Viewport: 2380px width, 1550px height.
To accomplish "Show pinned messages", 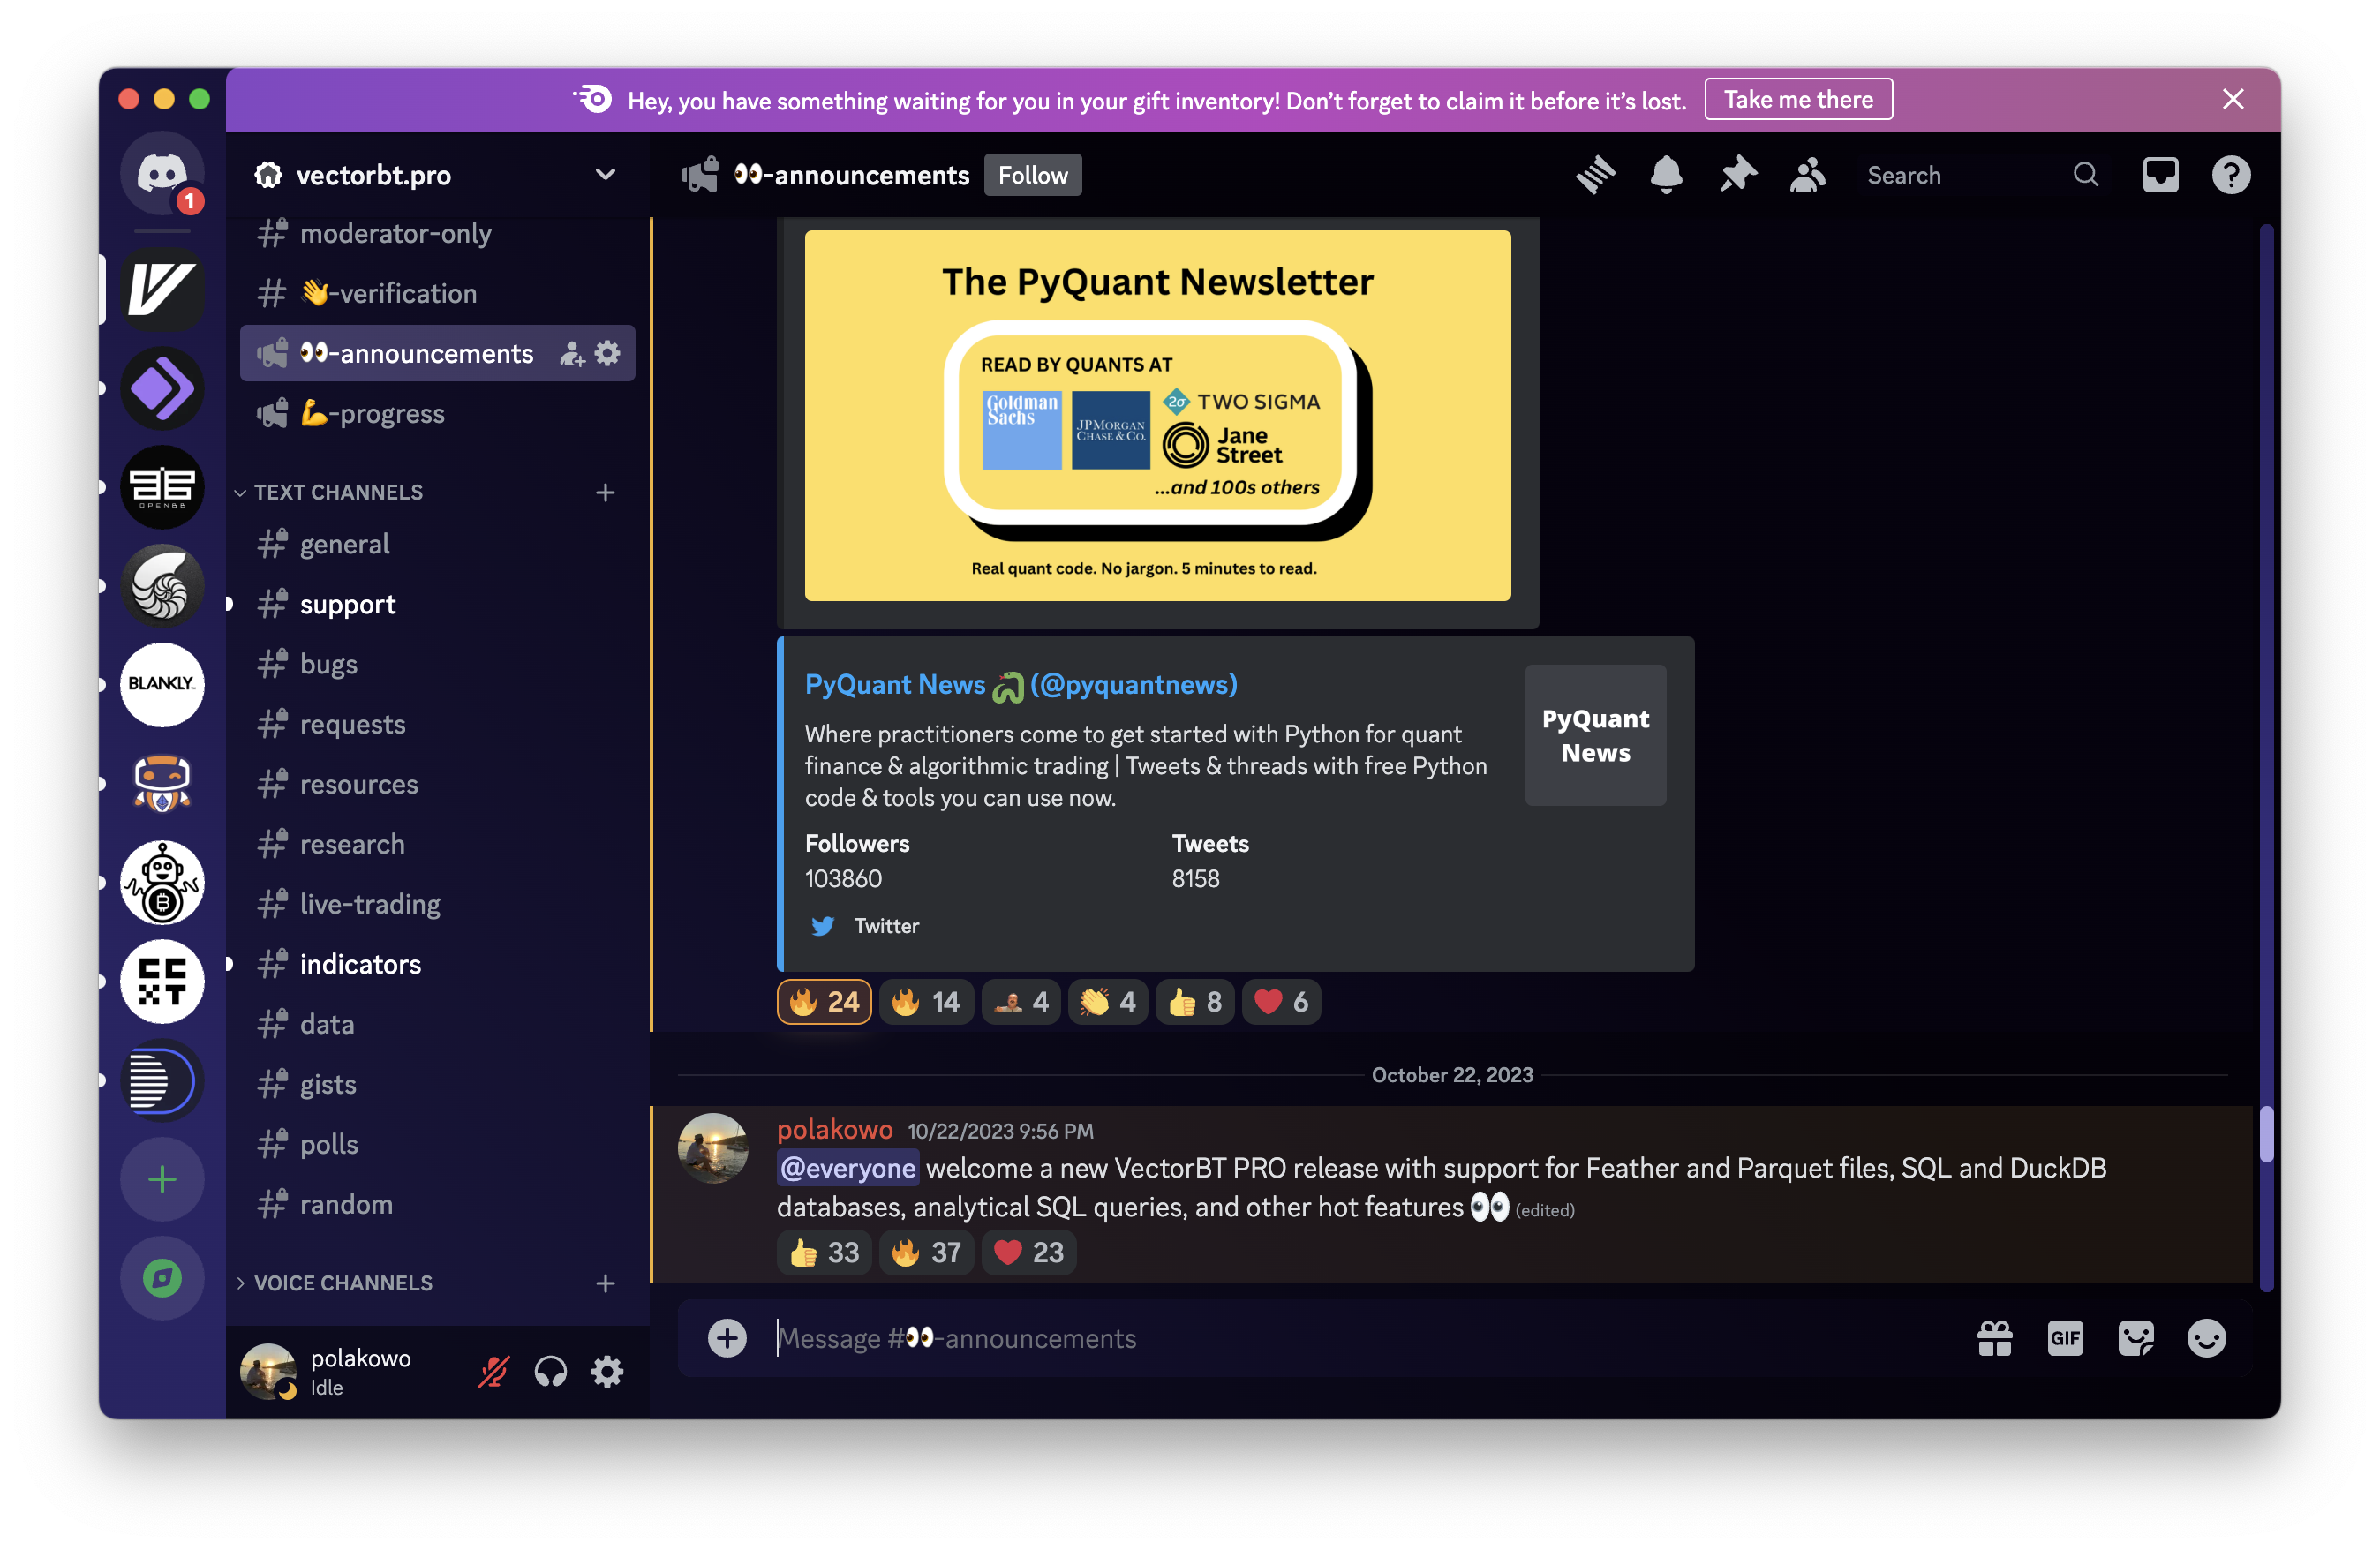I will click(1737, 175).
